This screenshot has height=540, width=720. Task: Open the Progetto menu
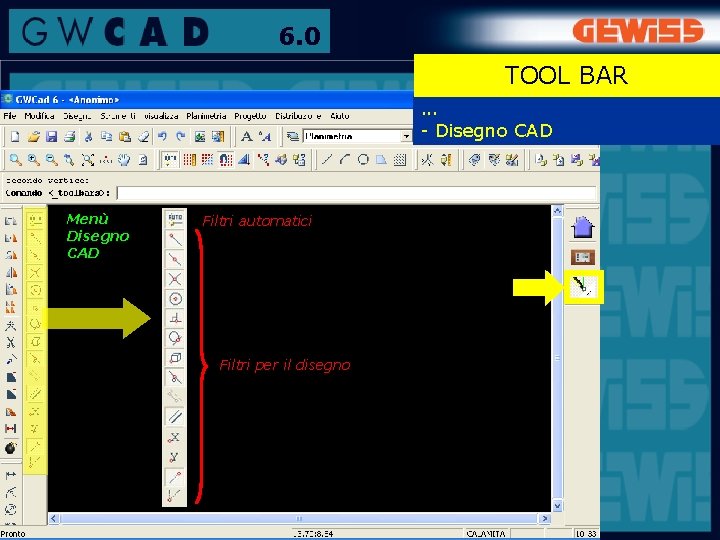(x=250, y=116)
